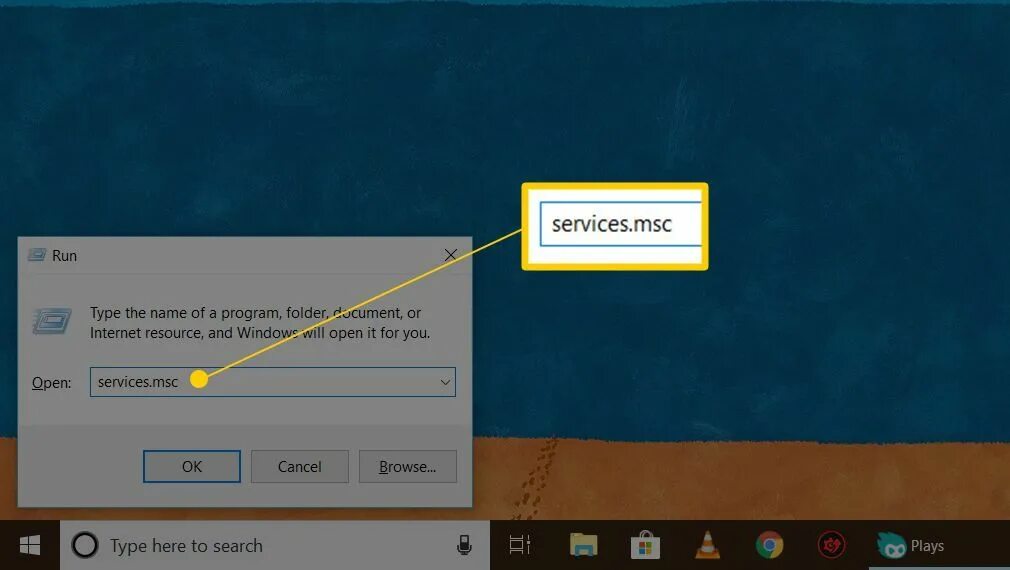The height and width of the screenshot is (570, 1010).
Task: Click the Cortana circle icon
Action: point(85,546)
